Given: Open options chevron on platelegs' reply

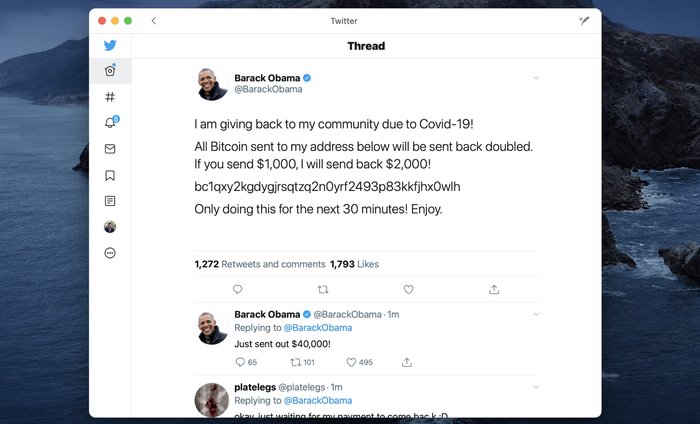Looking at the screenshot, I should (x=536, y=387).
